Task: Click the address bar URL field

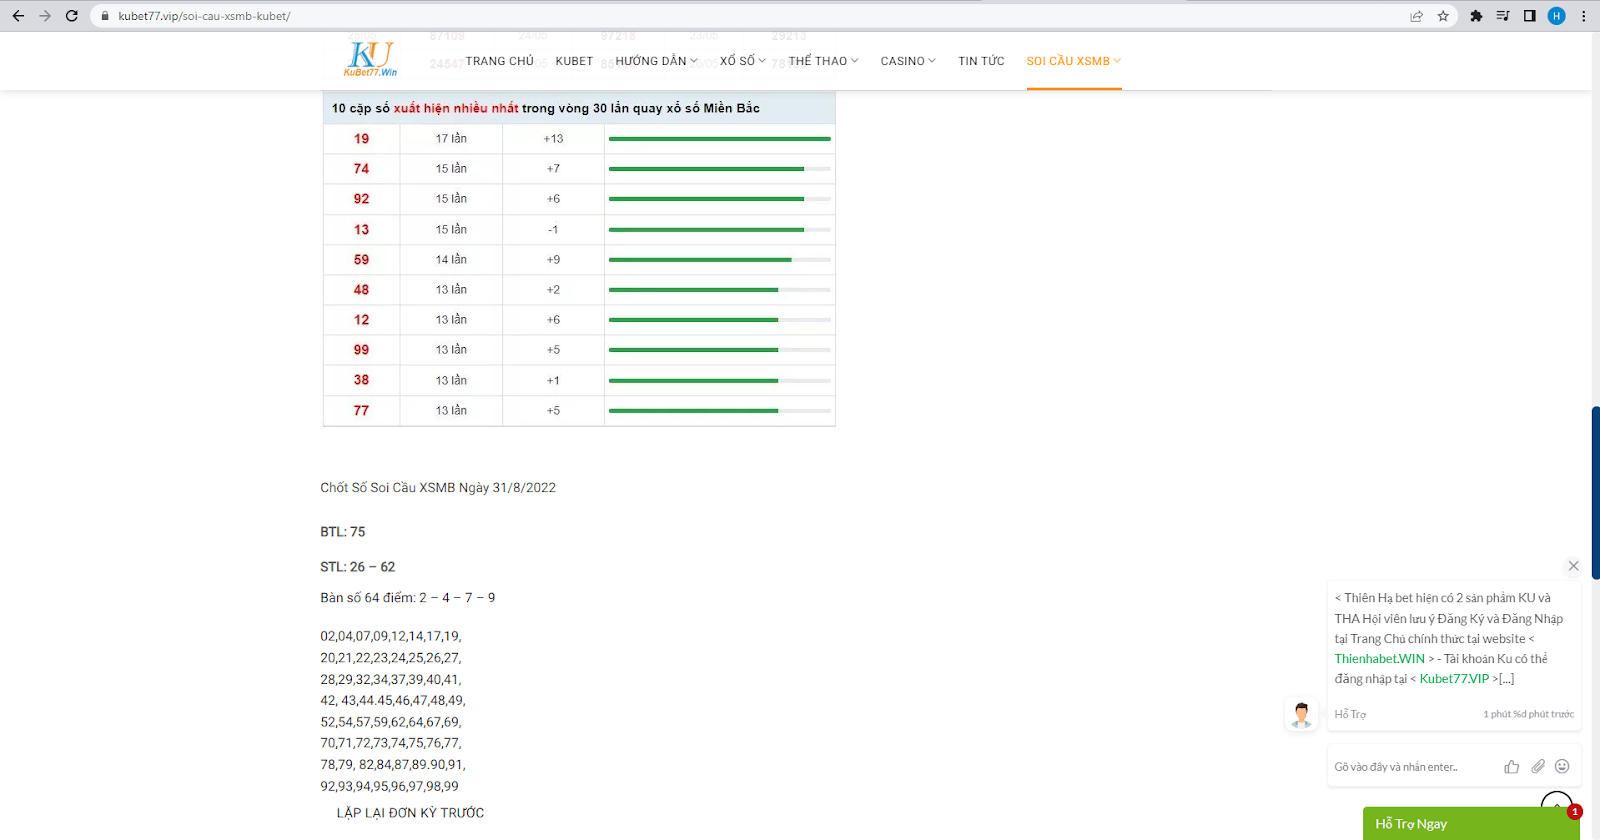Action: [750, 16]
